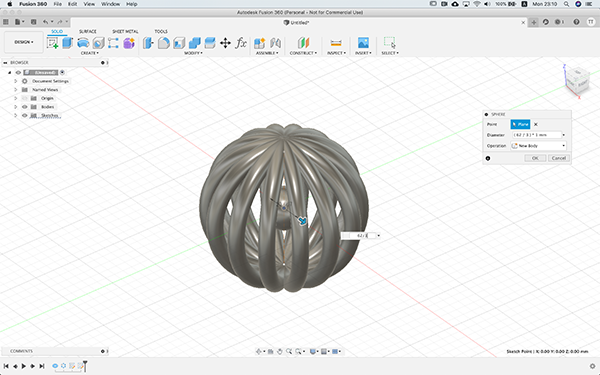Click the Select tool icon
The image size is (600, 375).
coord(390,43)
